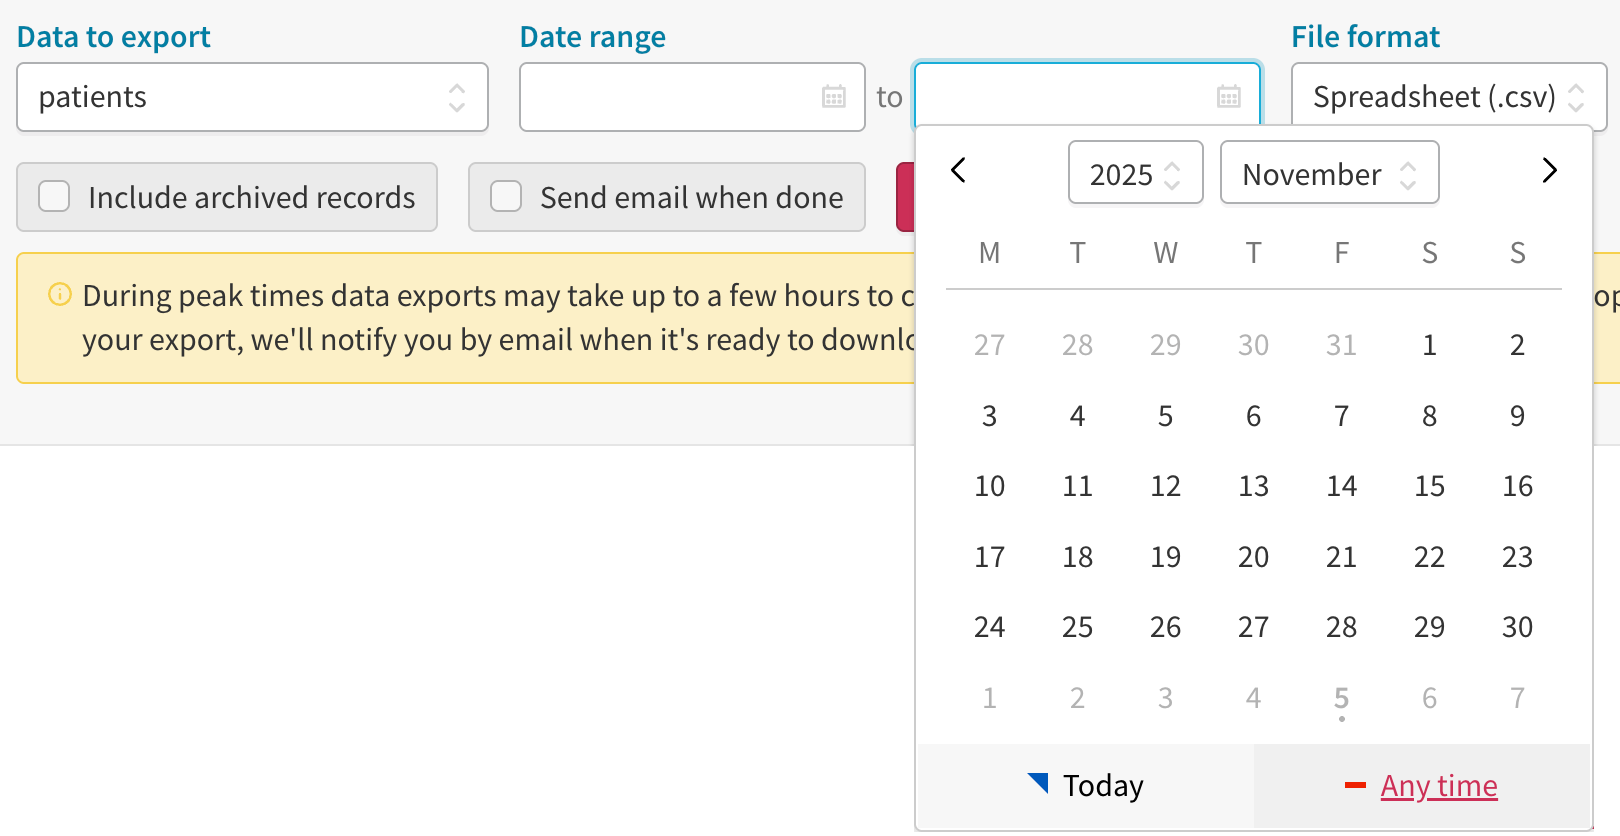
Task: Click the info icon in the yellow notice
Action: pos(60,295)
